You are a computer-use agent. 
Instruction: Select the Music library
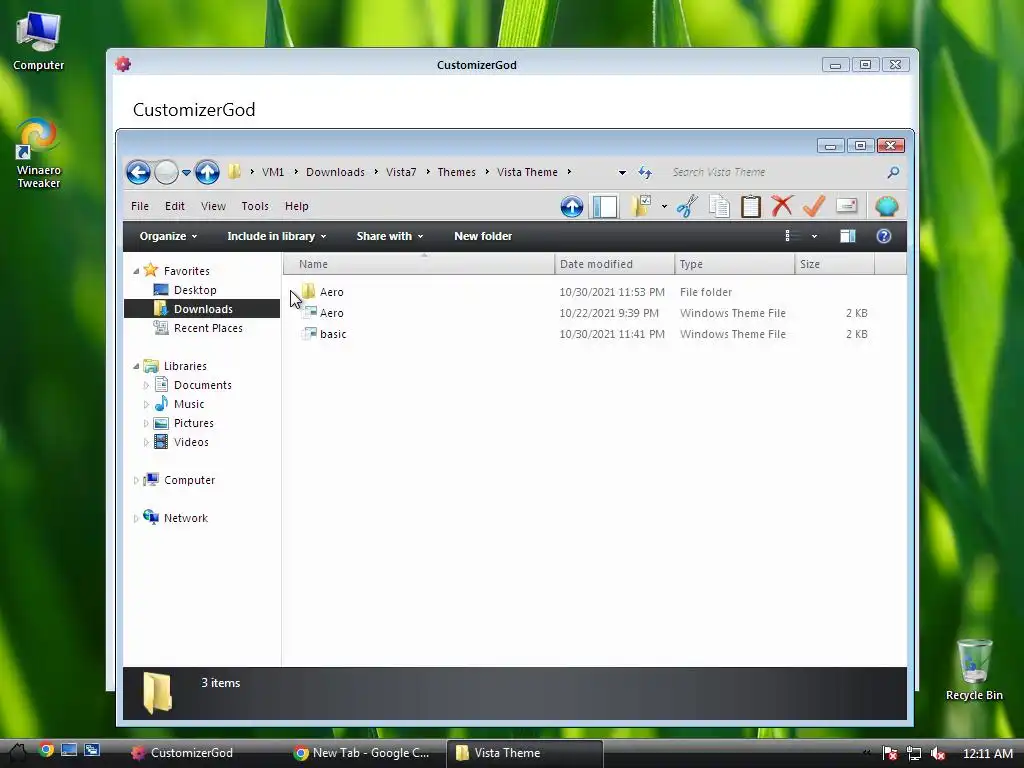tap(189, 404)
